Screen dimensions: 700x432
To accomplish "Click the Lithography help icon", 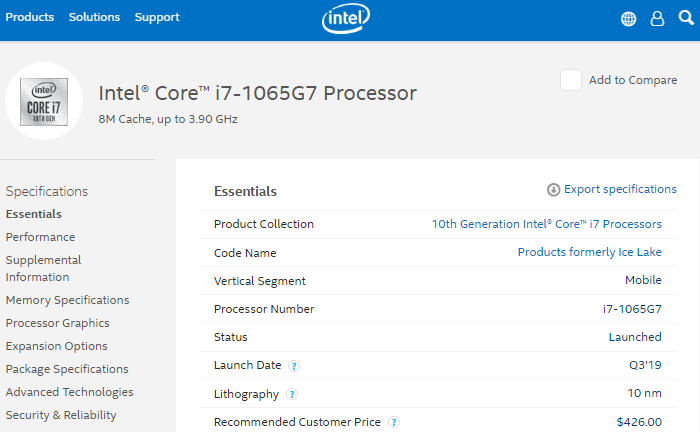I will point(292,394).
